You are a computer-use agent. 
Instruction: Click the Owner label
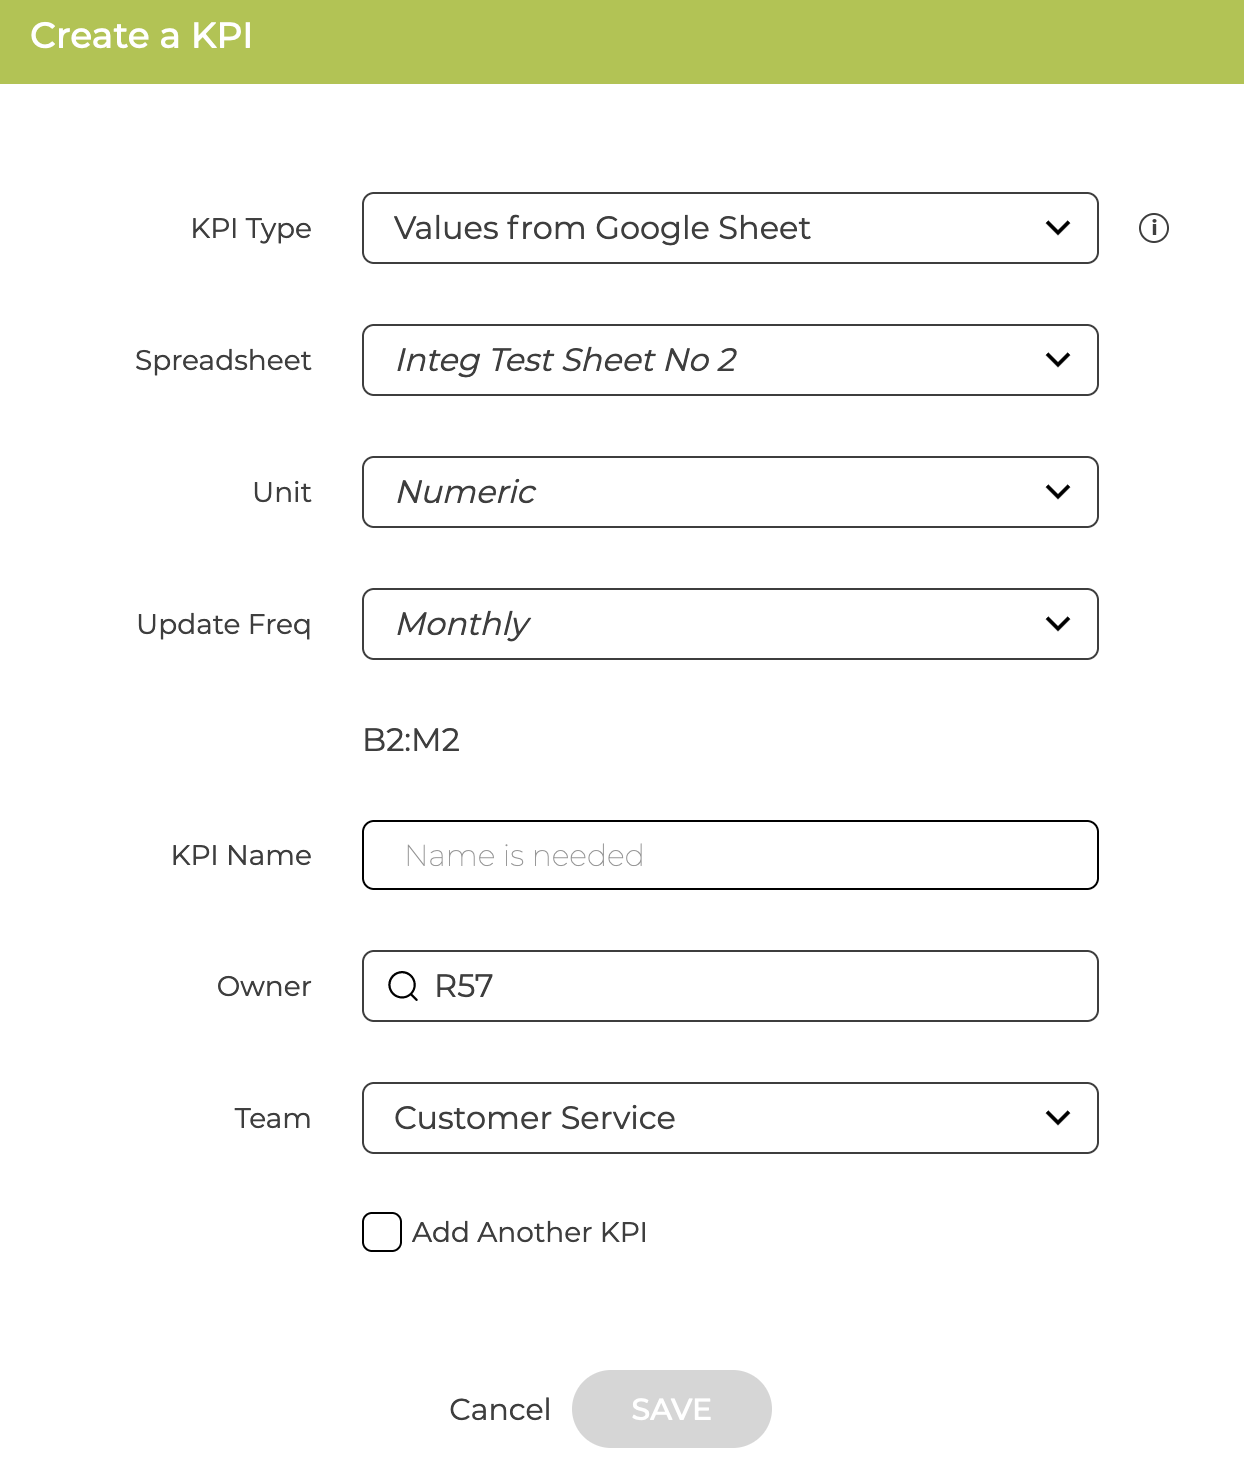point(264,986)
